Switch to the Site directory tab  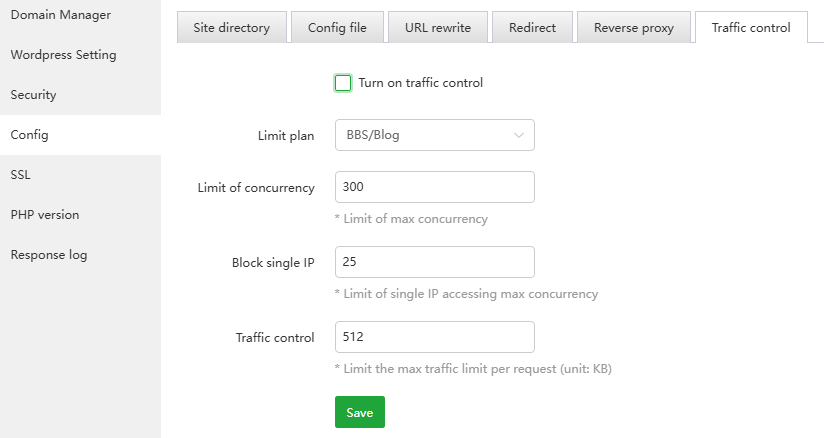(x=232, y=28)
